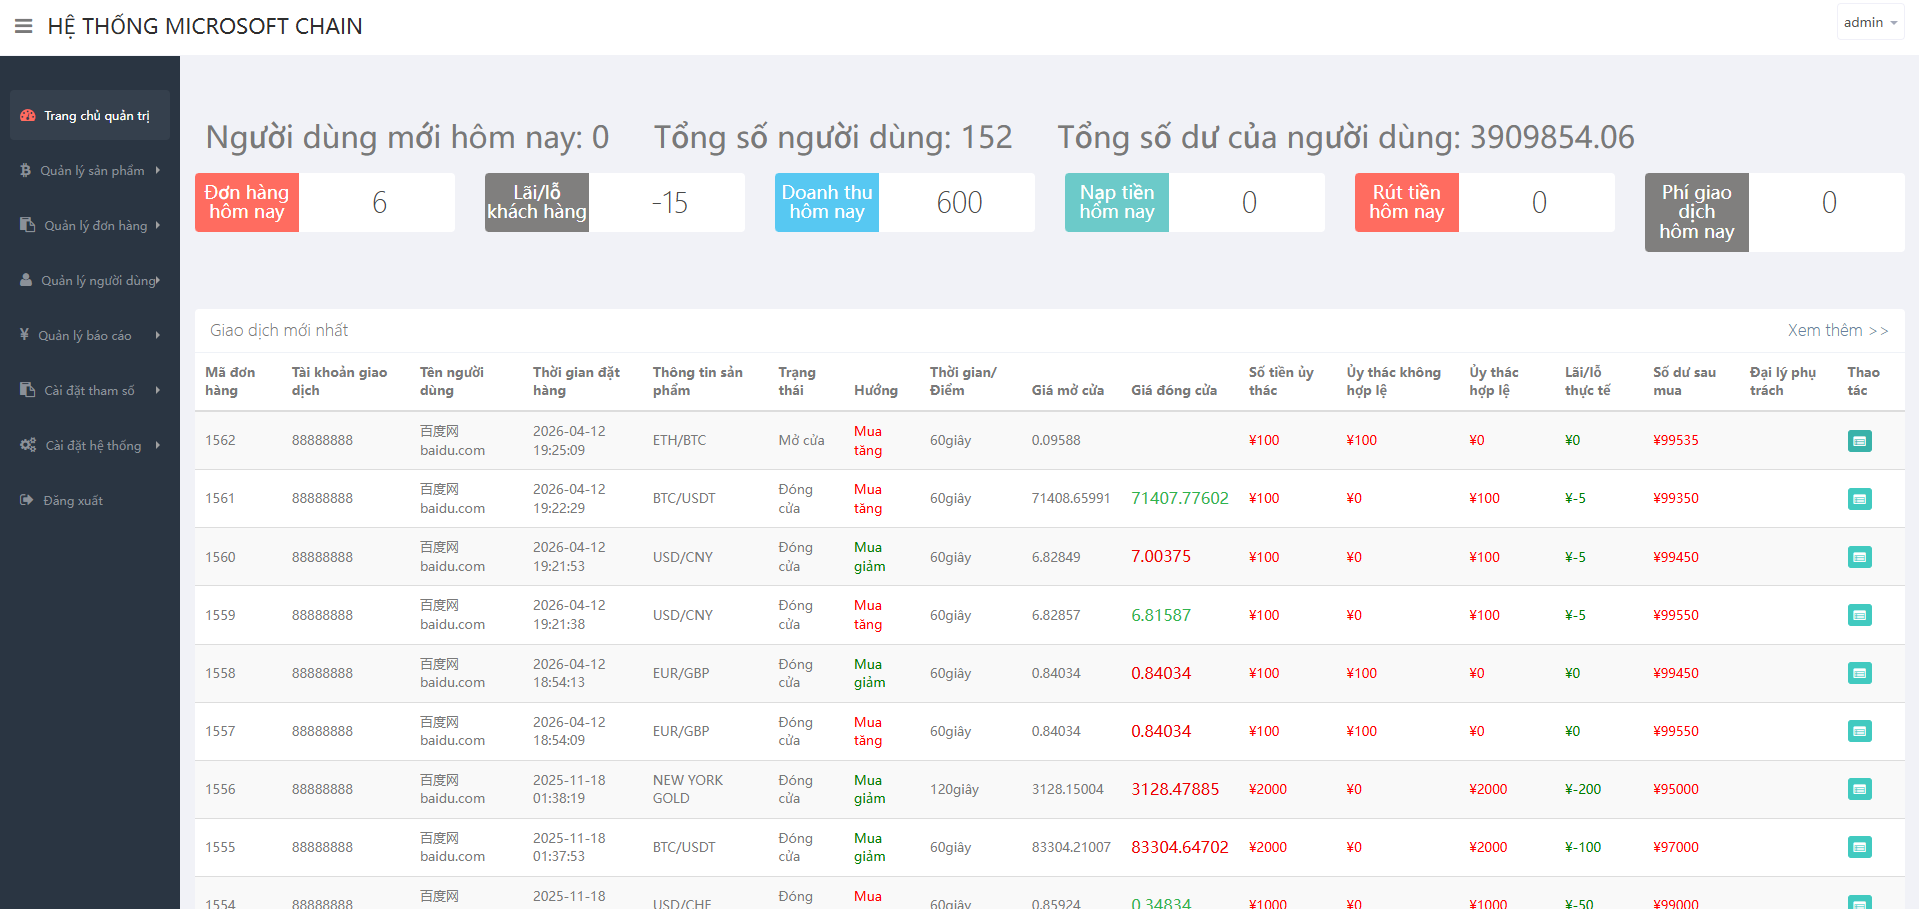Click NEW YORK GOLD product cell

[688, 789]
